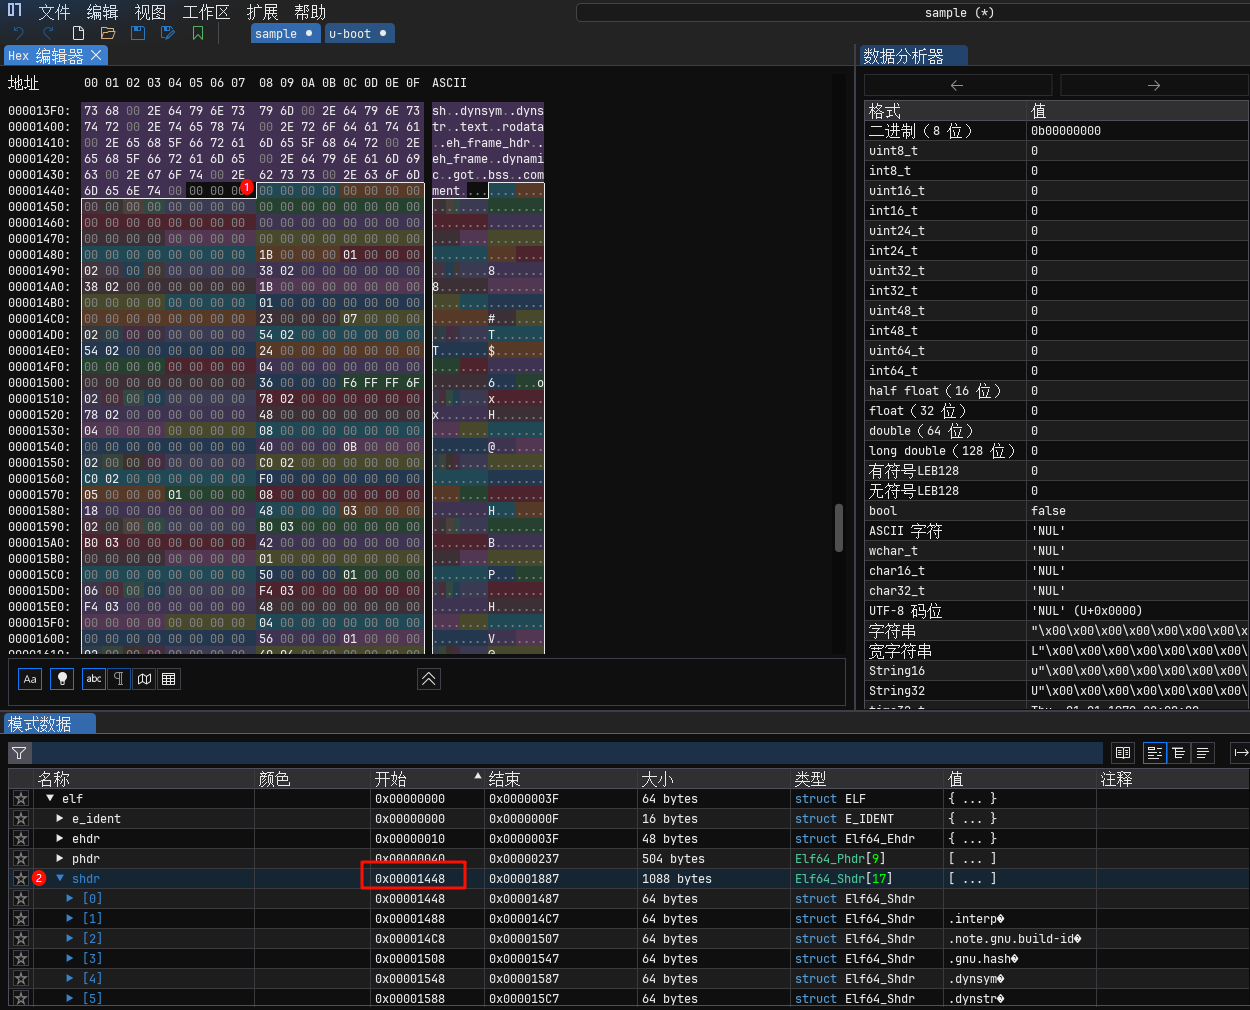
Task: Click the Save As pencil-disk icon
Action: (168, 33)
